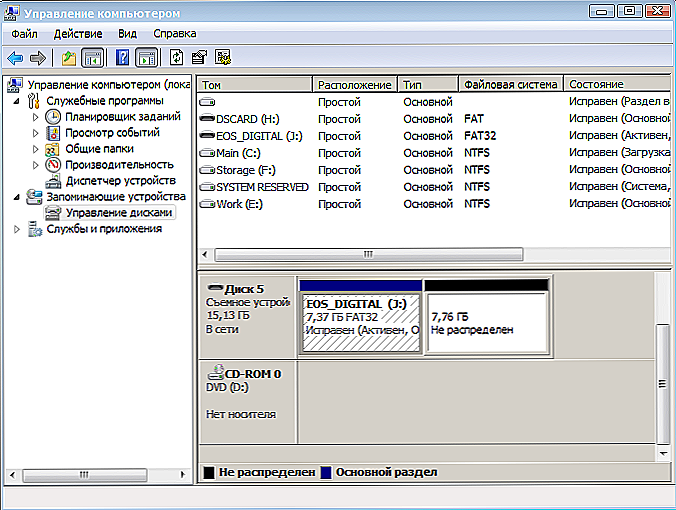The width and height of the screenshot is (676, 510).
Task: Open the Вид menu
Action: pyautogui.click(x=127, y=34)
